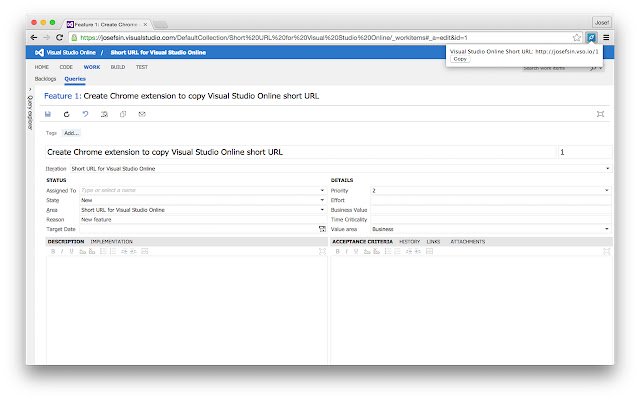Image resolution: width=640 pixels, height=400 pixels.
Task: Apply italic in the Description editor
Action: 62,251
